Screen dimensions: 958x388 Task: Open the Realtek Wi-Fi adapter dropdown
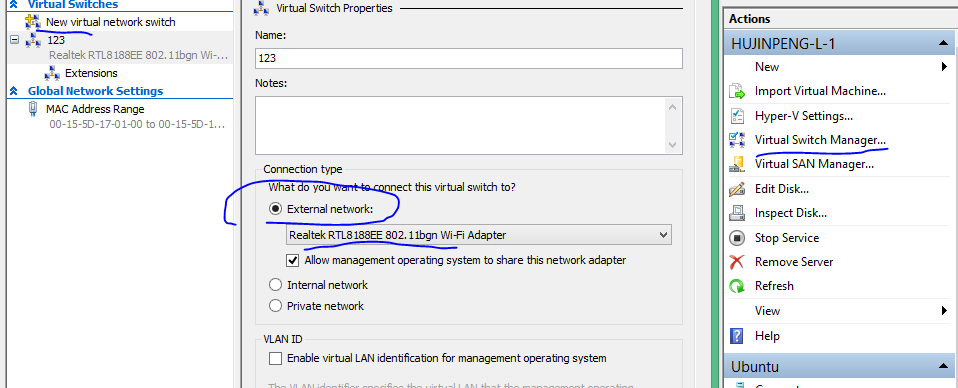click(478, 235)
